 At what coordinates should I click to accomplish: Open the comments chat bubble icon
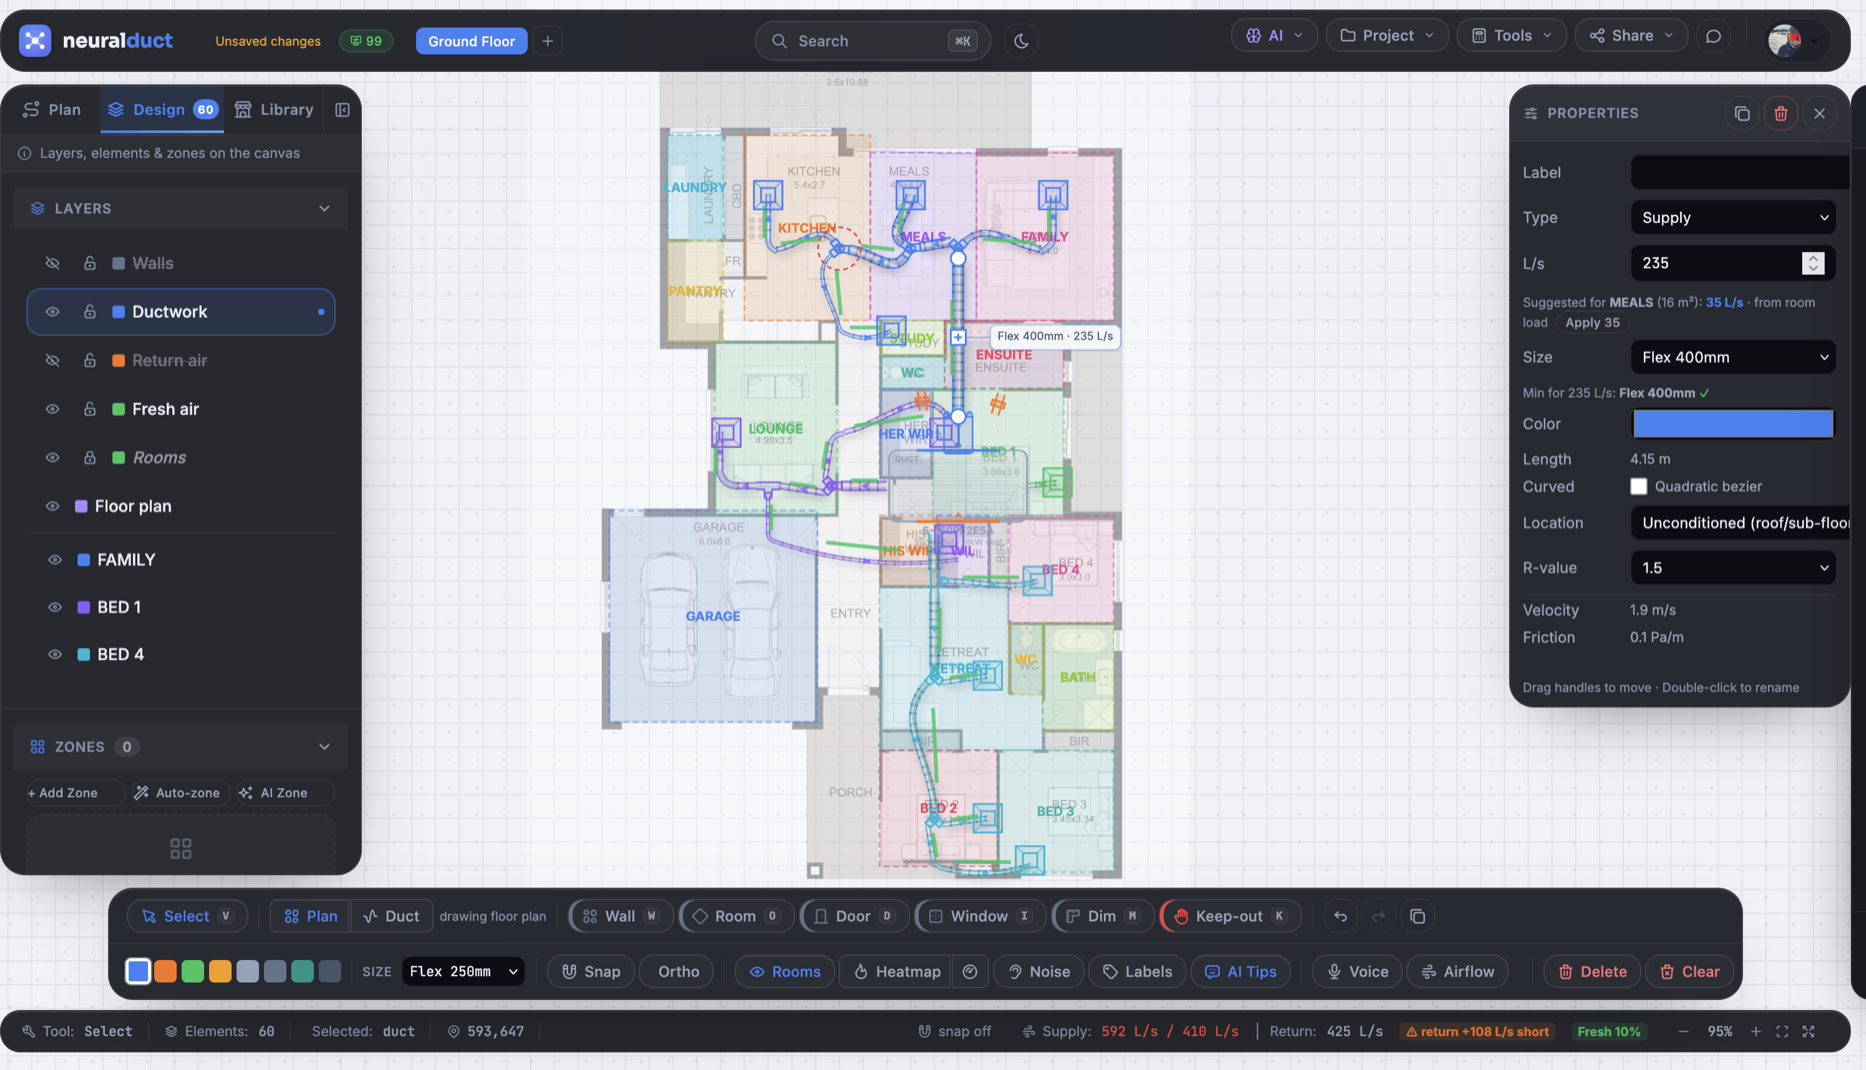1713,36
